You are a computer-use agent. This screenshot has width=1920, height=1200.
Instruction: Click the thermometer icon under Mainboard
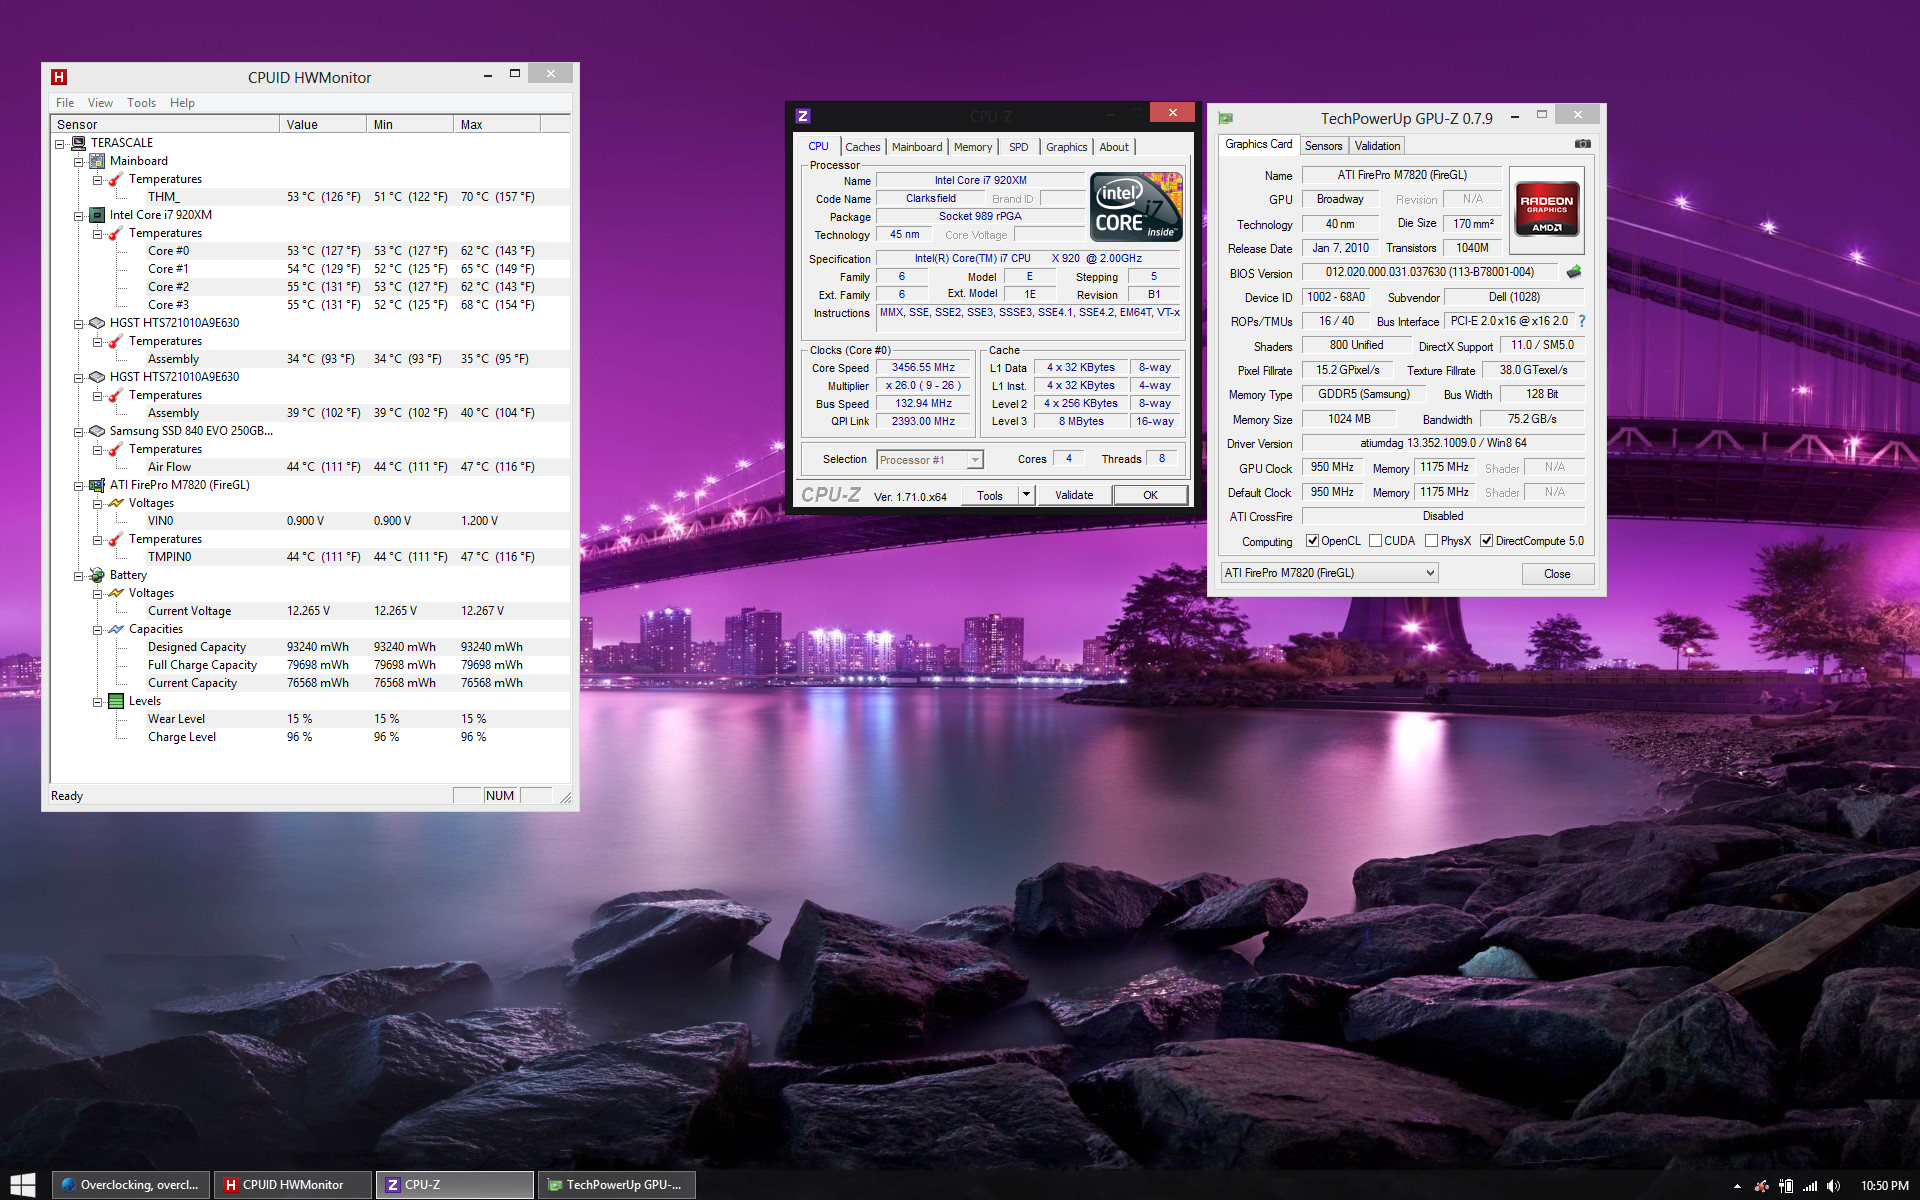tap(116, 179)
